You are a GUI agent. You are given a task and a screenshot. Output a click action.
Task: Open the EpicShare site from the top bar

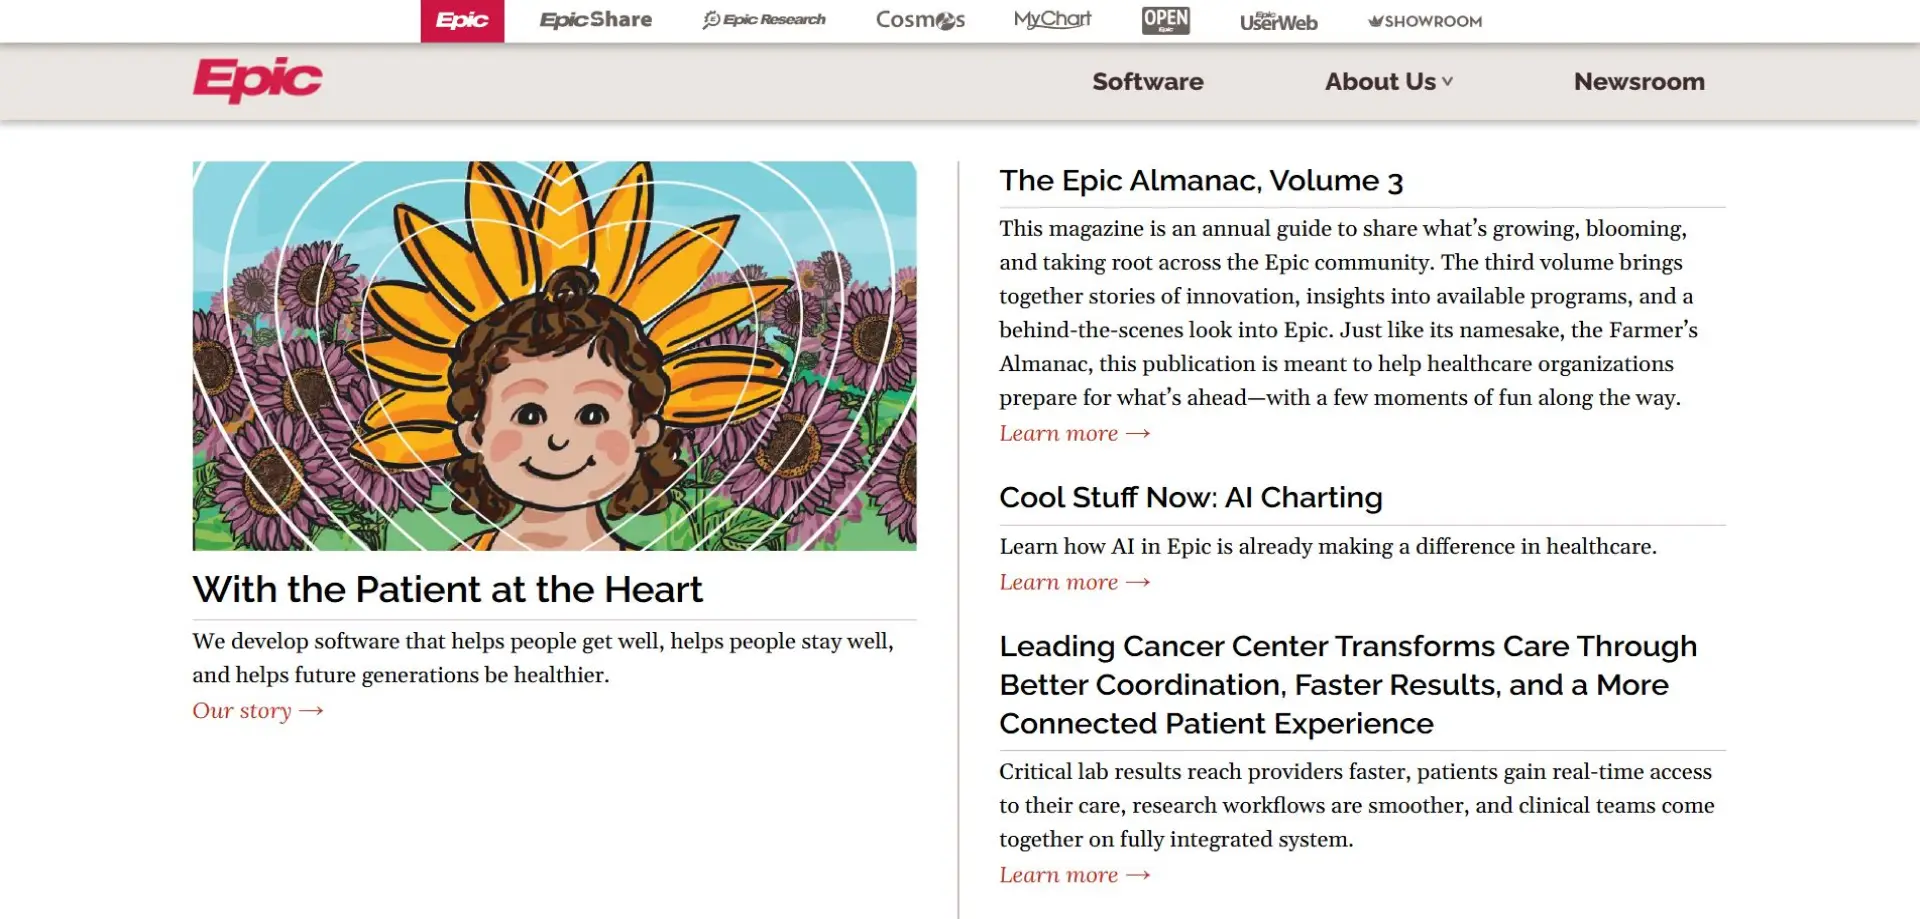coord(595,19)
